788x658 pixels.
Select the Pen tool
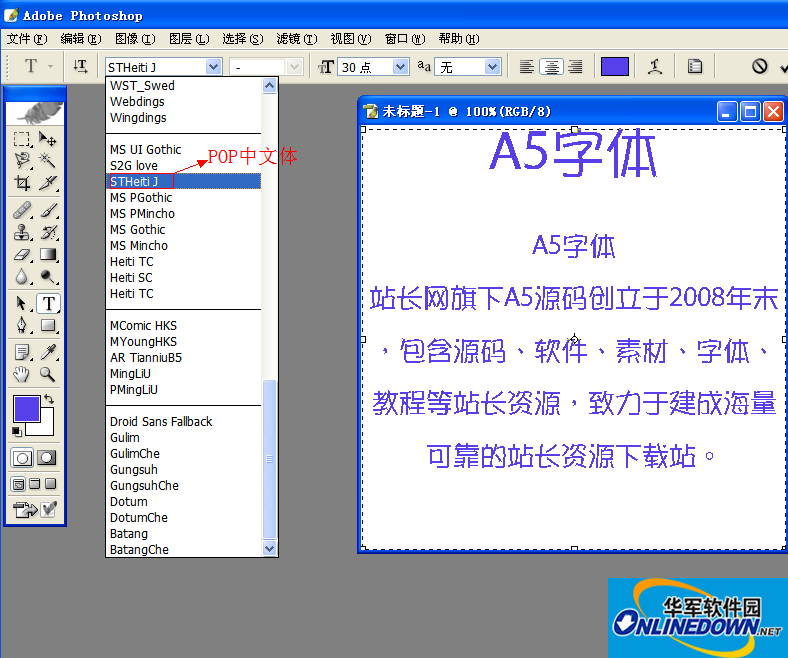(x=22, y=325)
